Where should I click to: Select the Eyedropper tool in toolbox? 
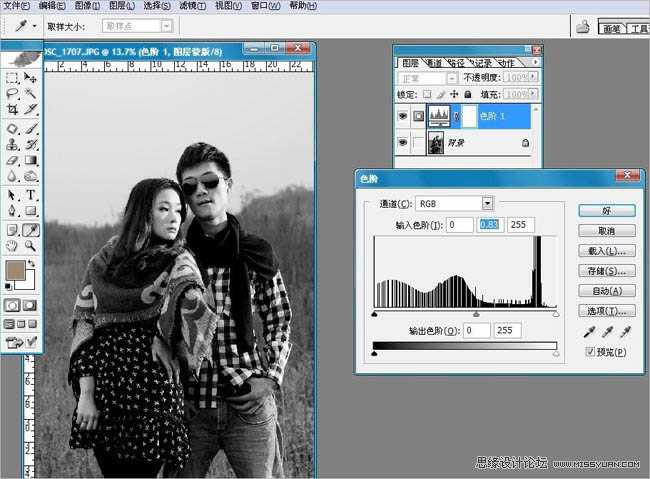pos(30,230)
